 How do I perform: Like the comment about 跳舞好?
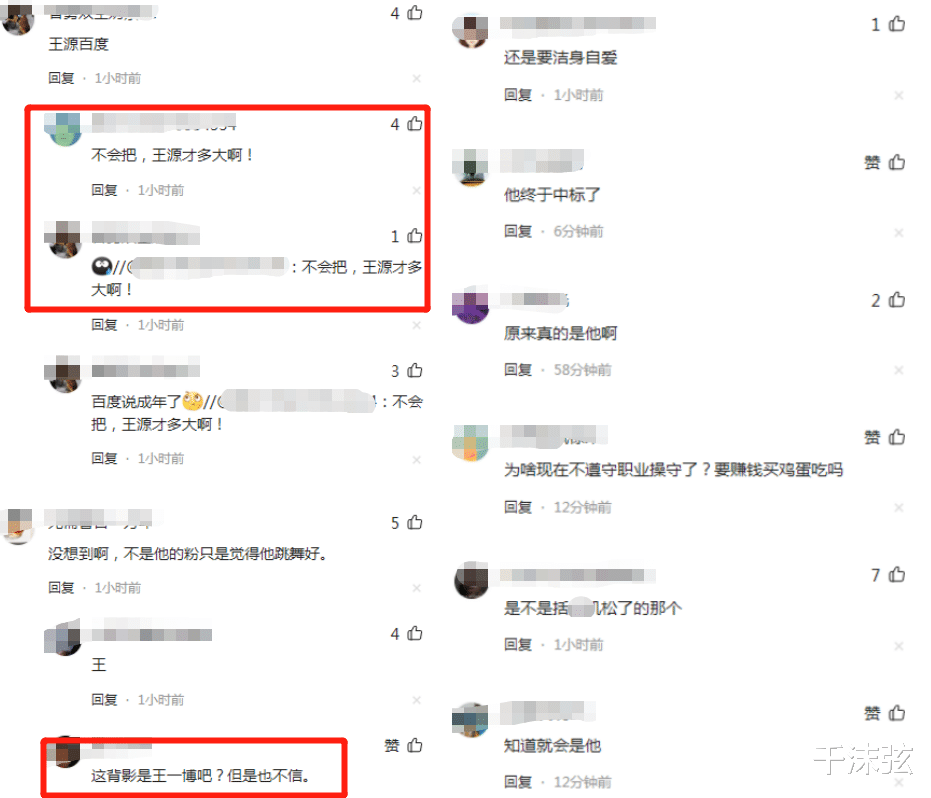tap(414, 522)
